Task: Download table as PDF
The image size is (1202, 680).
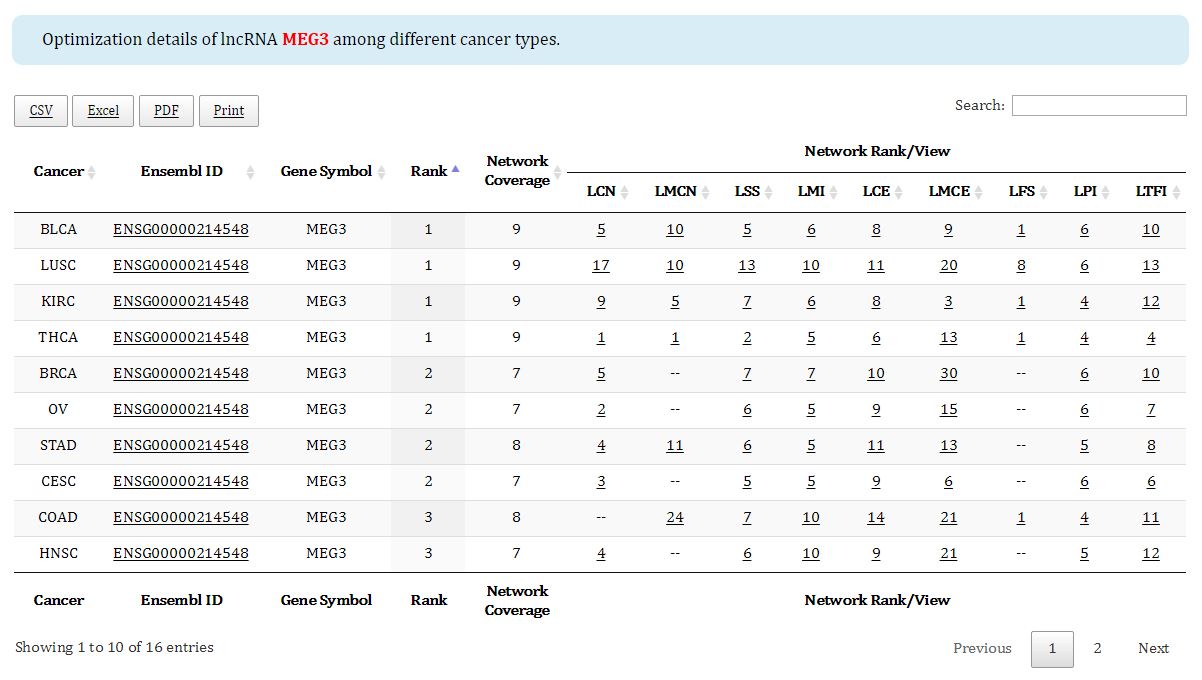Action: point(166,111)
